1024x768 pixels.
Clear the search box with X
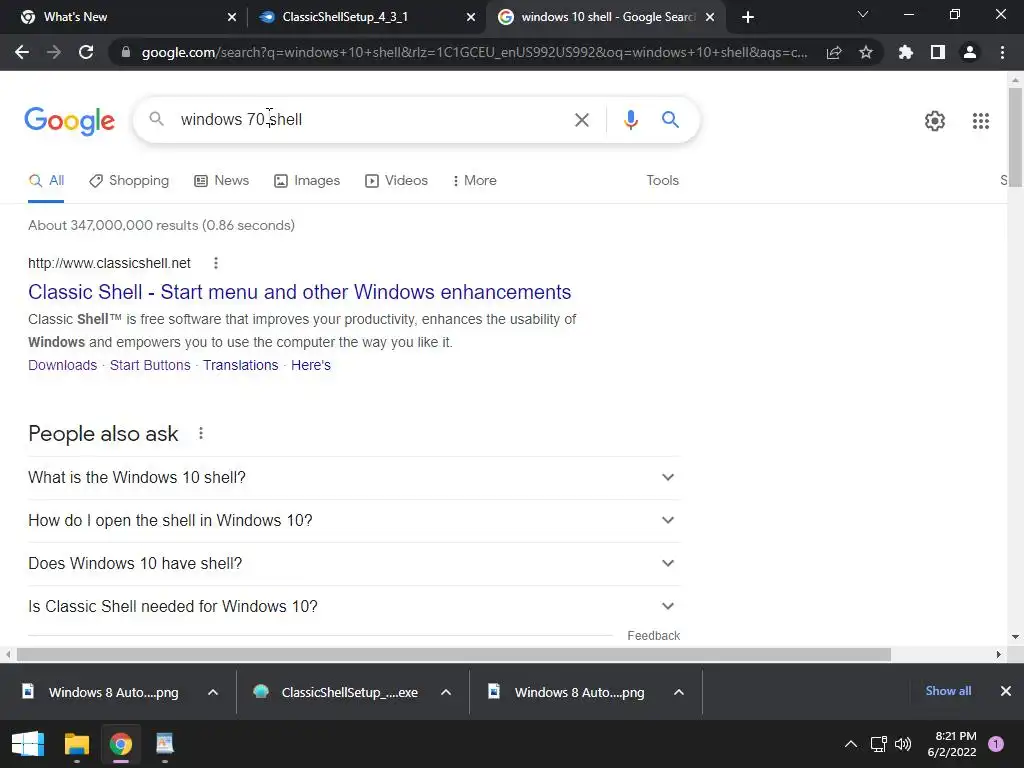581,120
